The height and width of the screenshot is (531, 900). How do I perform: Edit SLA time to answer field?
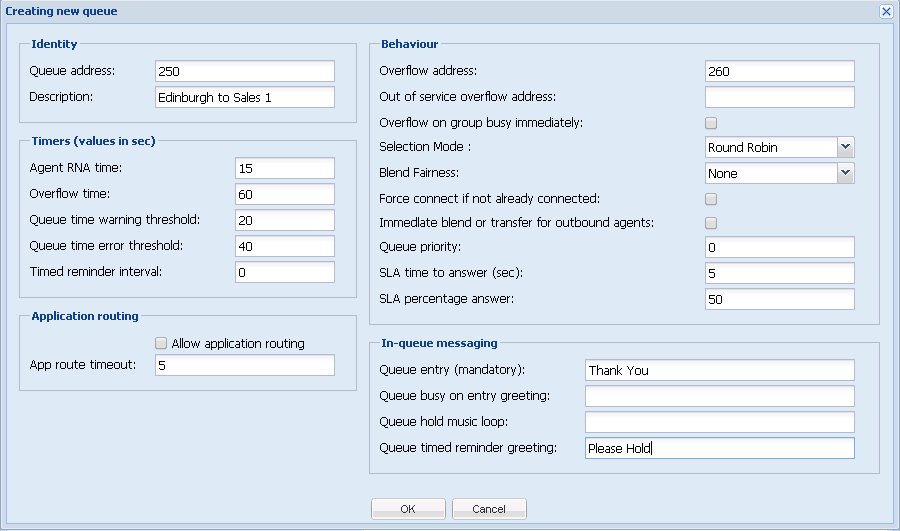pos(779,273)
